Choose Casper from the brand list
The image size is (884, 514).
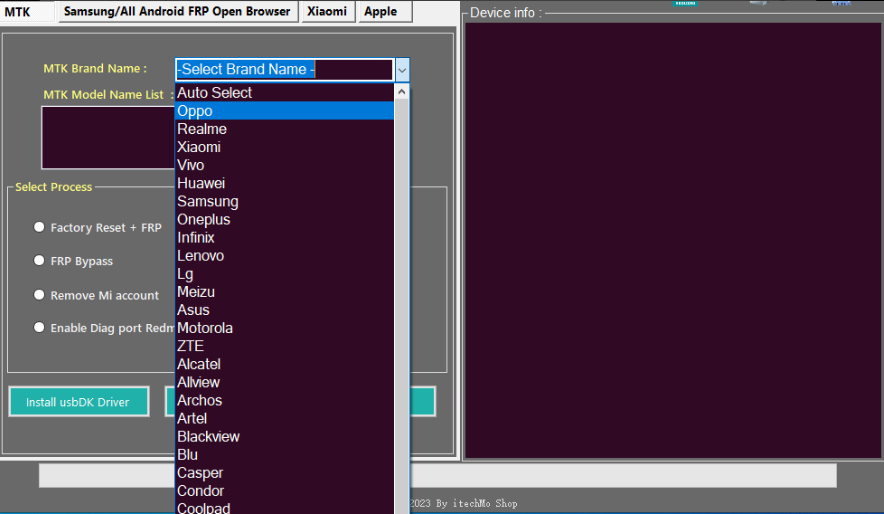click(285, 473)
